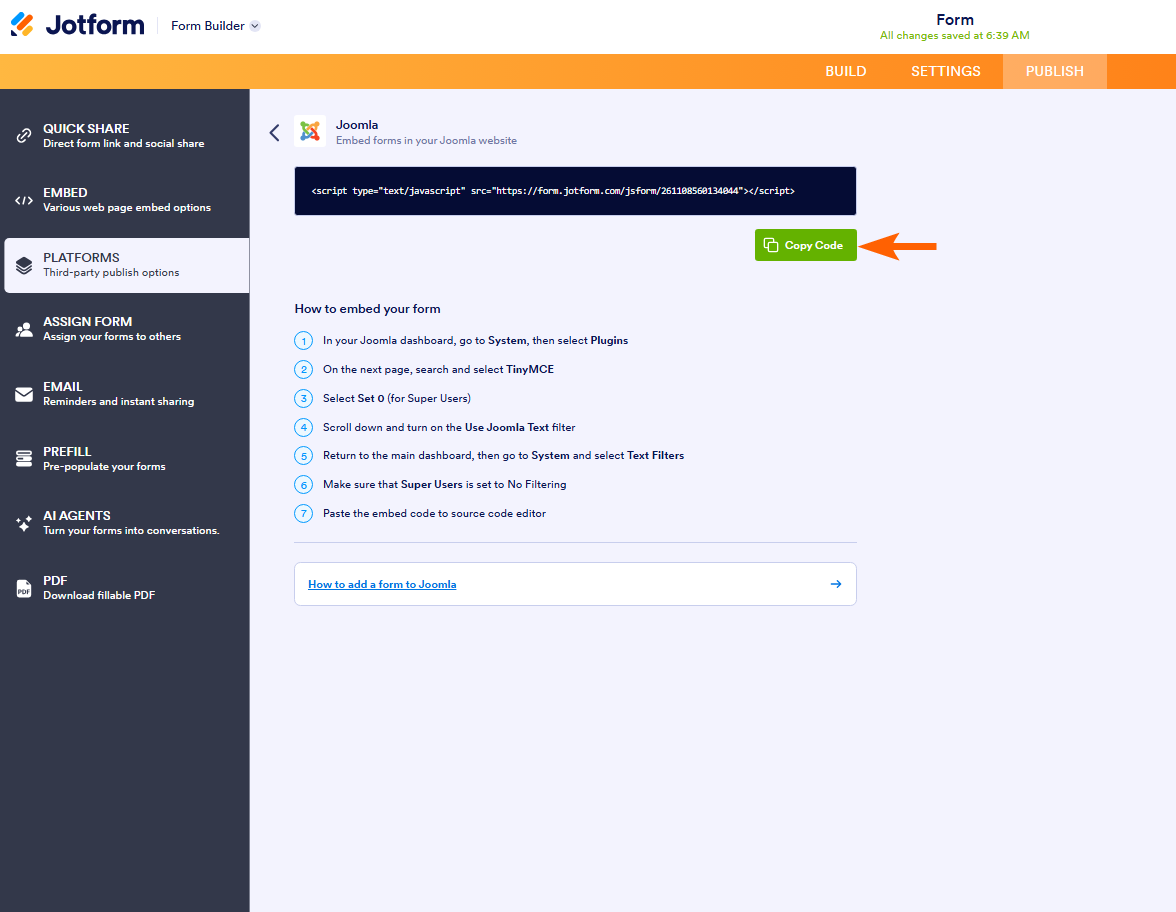
Task: Click the Quick Share link icon
Action: tap(24, 136)
